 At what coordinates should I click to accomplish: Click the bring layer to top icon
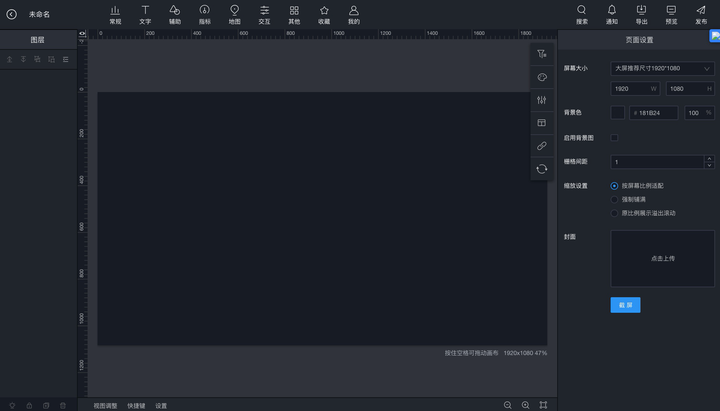[37, 59]
